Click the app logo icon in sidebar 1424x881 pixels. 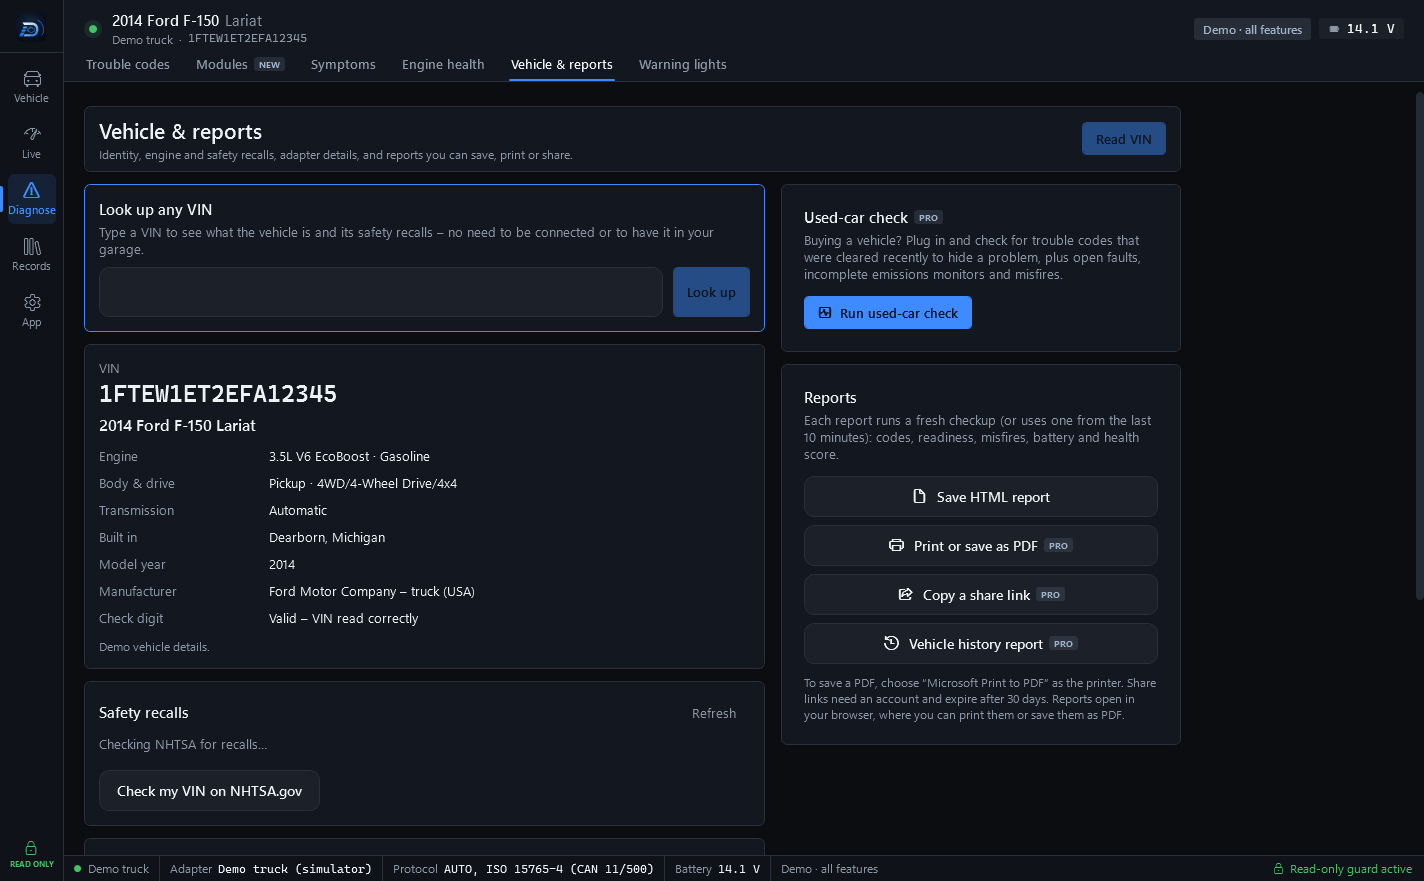31,29
